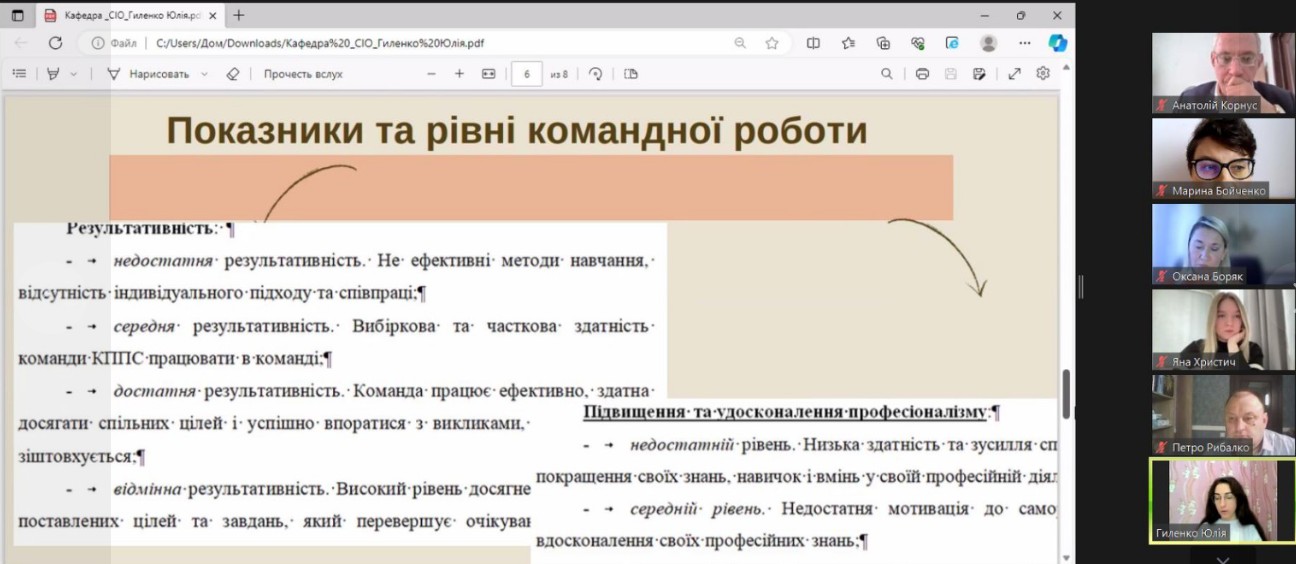Toggle split screen in Edge toolbar
The height and width of the screenshot is (564, 1296).
(813, 43)
